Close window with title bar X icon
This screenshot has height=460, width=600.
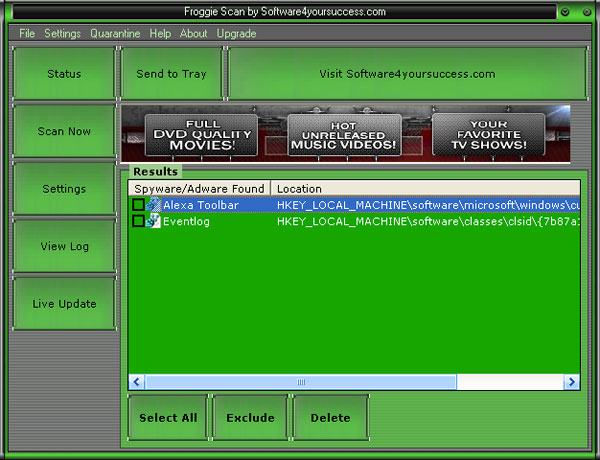[587, 12]
